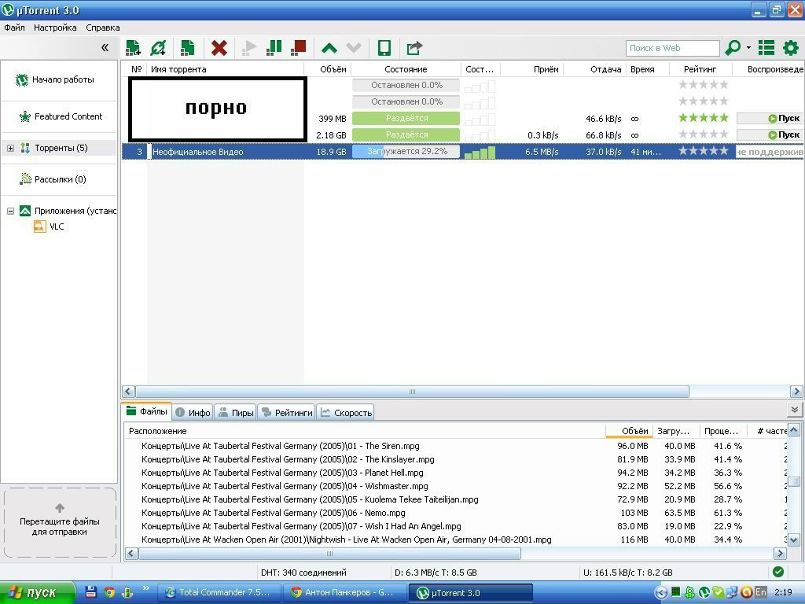Open Preferences with the green gear icon
The width and height of the screenshot is (805, 604).
click(x=791, y=47)
